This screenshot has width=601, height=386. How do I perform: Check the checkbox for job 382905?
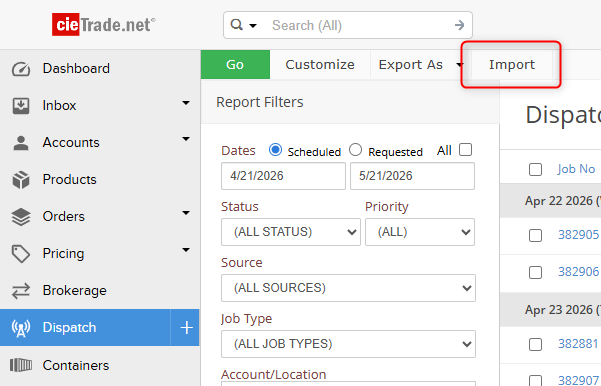point(535,235)
